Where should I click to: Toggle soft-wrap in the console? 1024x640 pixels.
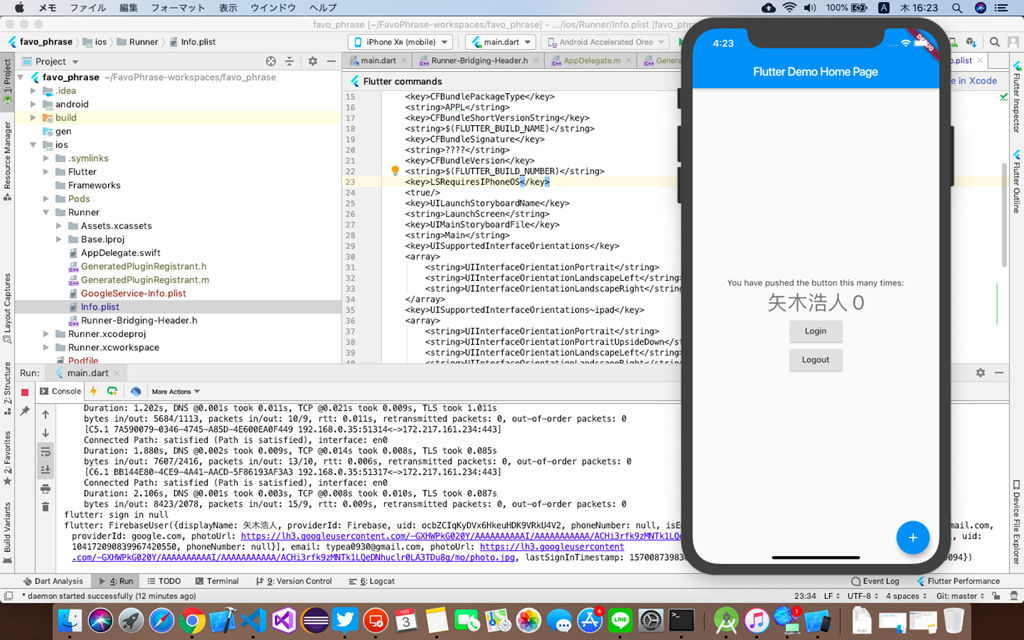point(45,452)
